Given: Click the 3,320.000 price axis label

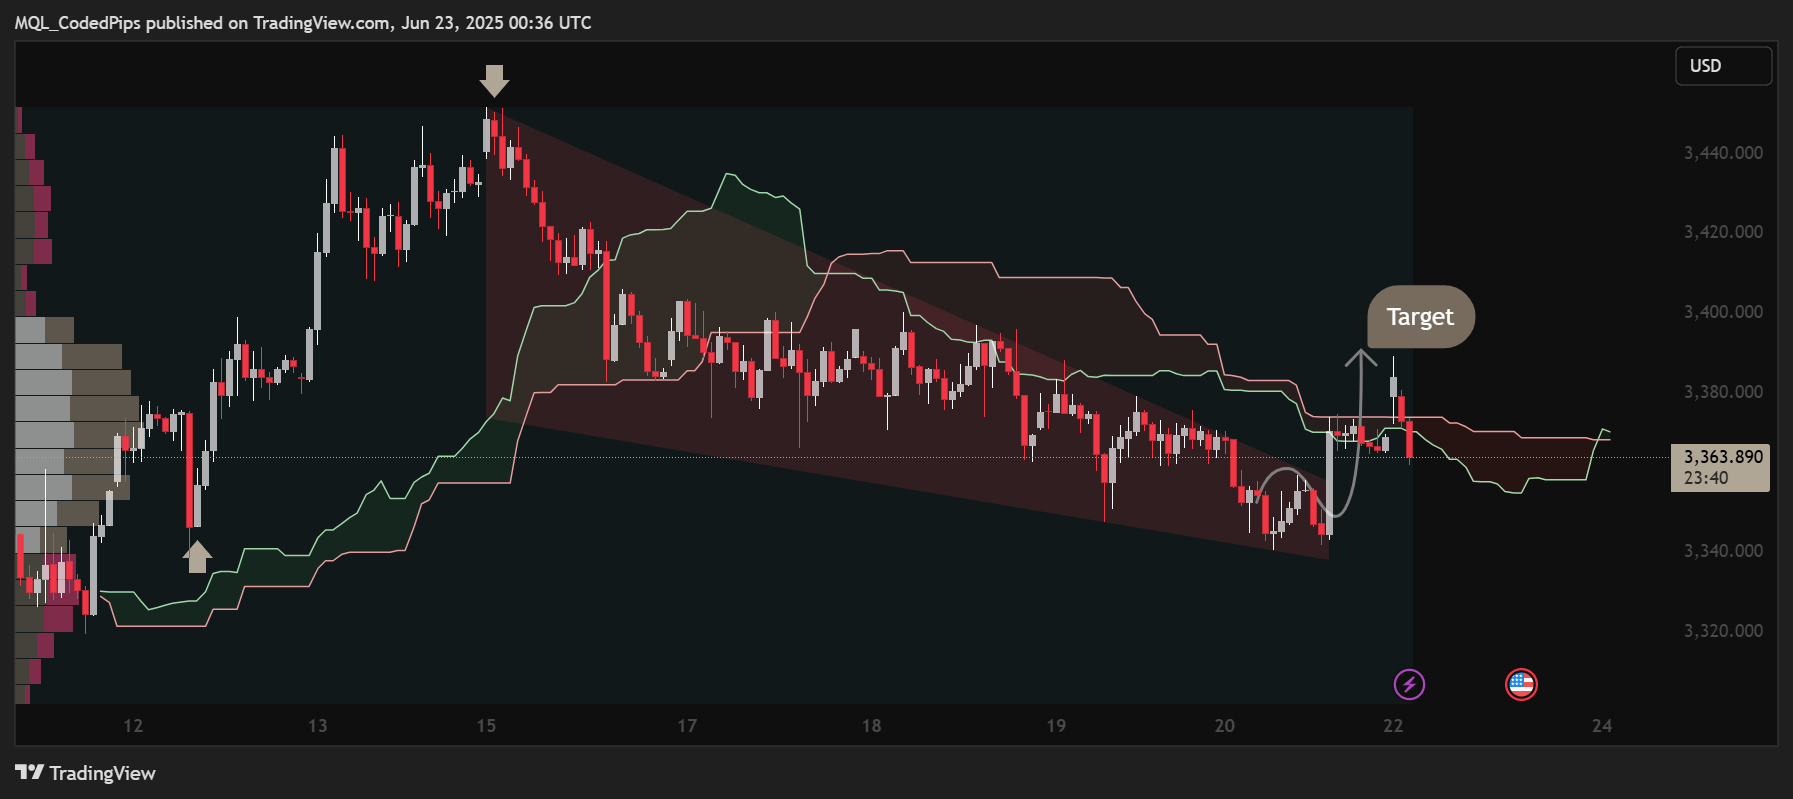Looking at the screenshot, I should tap(1723, 631).
